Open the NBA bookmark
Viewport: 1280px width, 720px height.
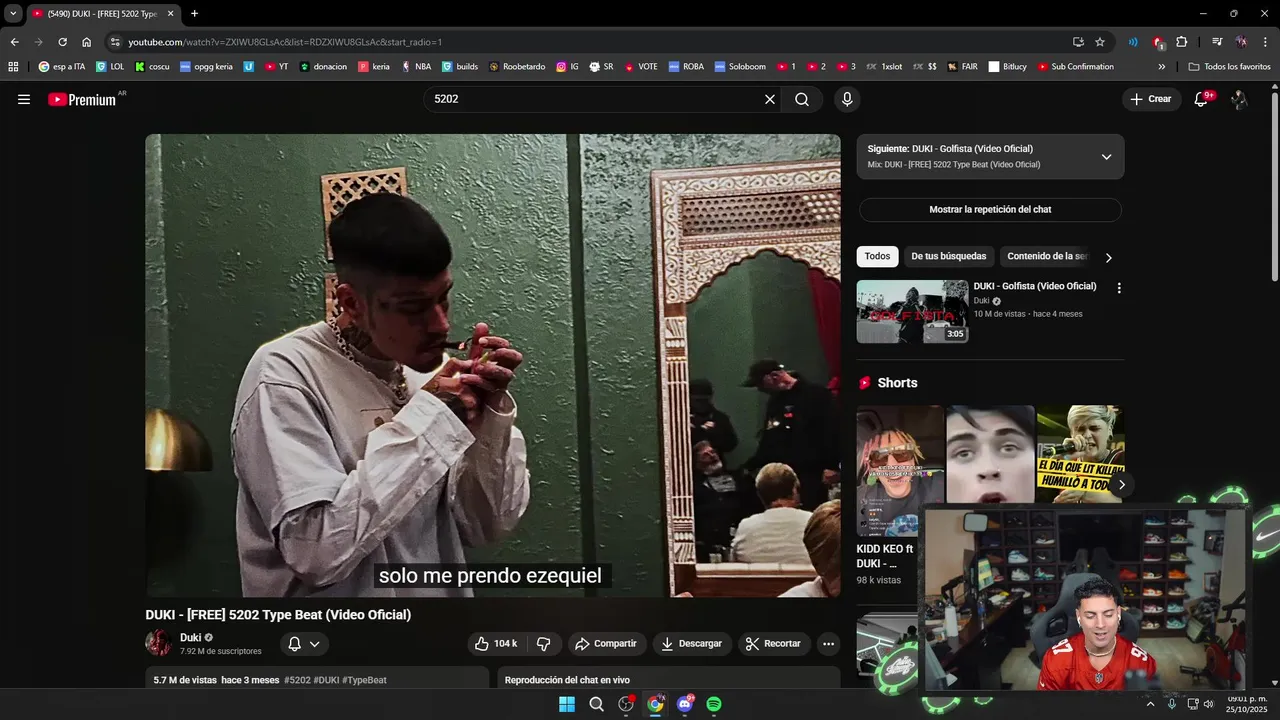coord(416,67)
